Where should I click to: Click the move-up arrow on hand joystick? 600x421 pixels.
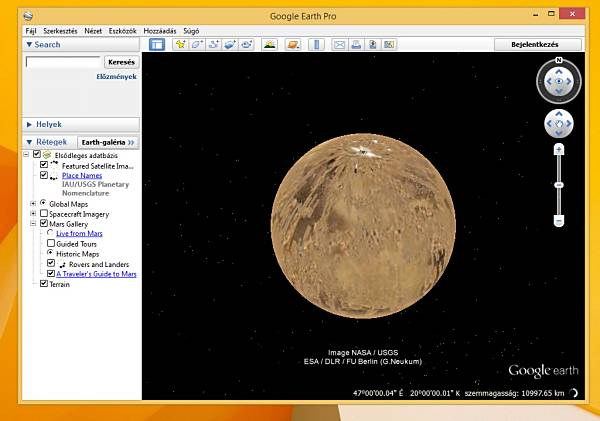(x=559, y=114)
